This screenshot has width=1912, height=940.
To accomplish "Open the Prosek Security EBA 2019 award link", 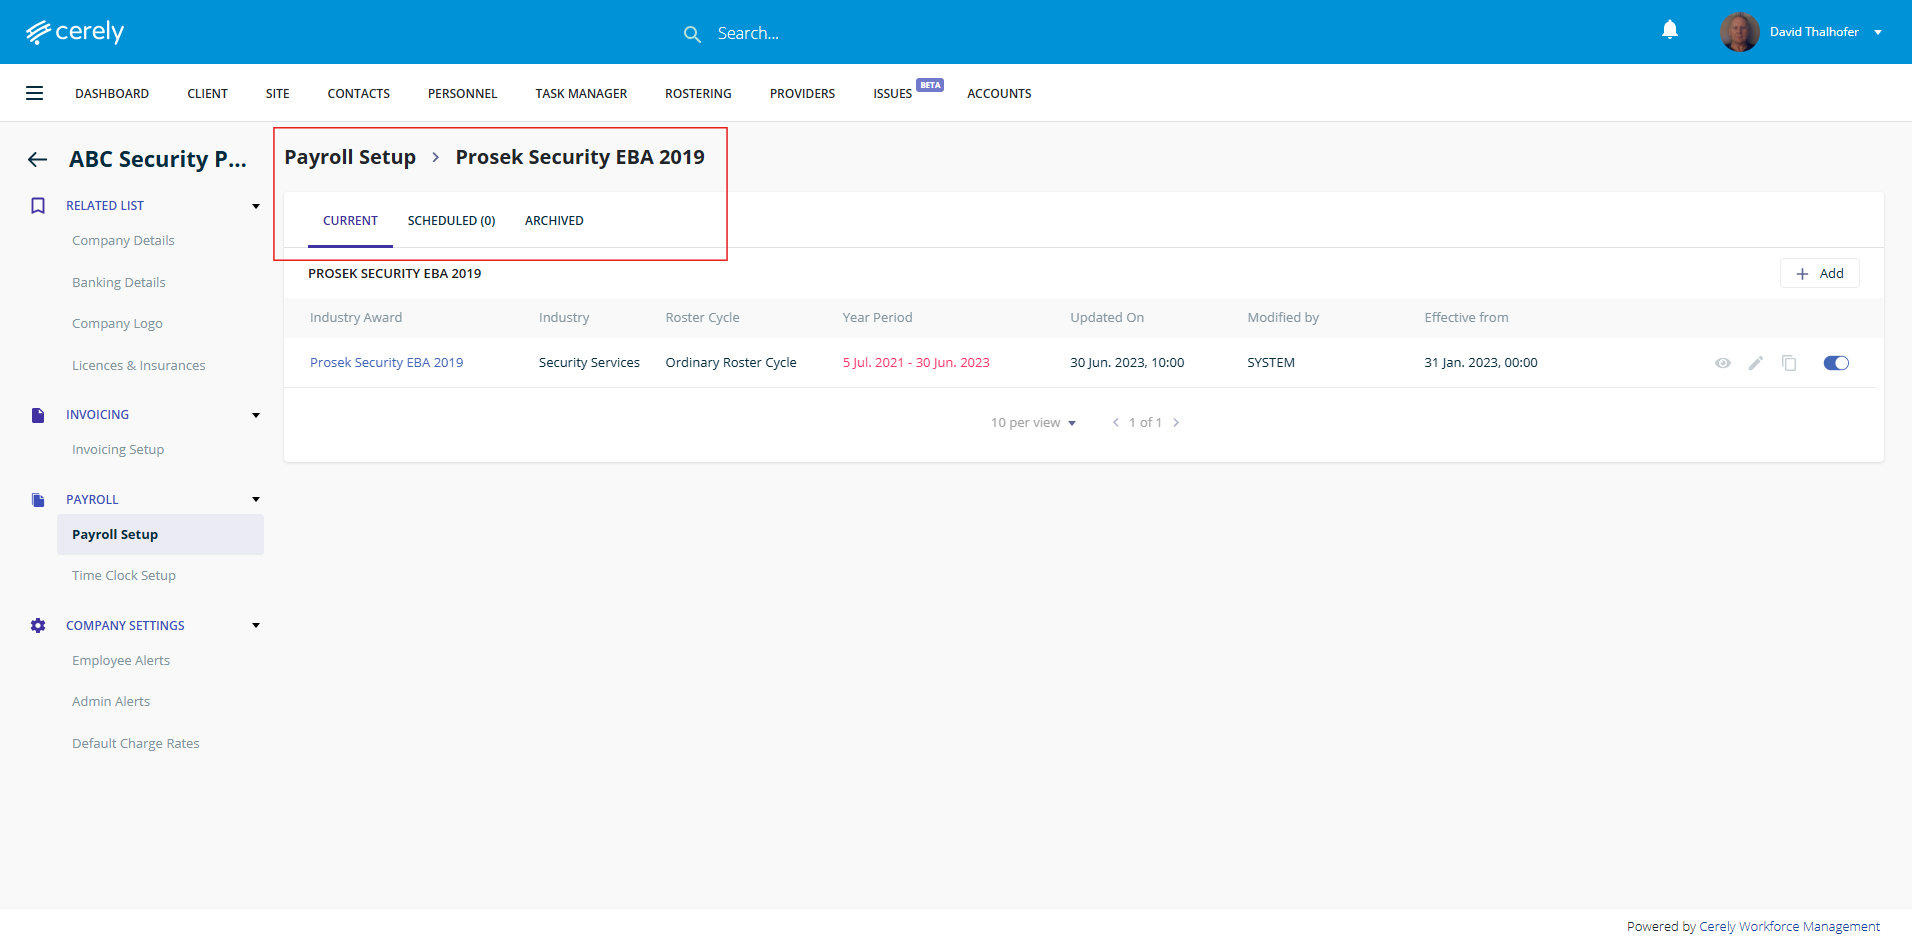I will (x=386, y=363).
